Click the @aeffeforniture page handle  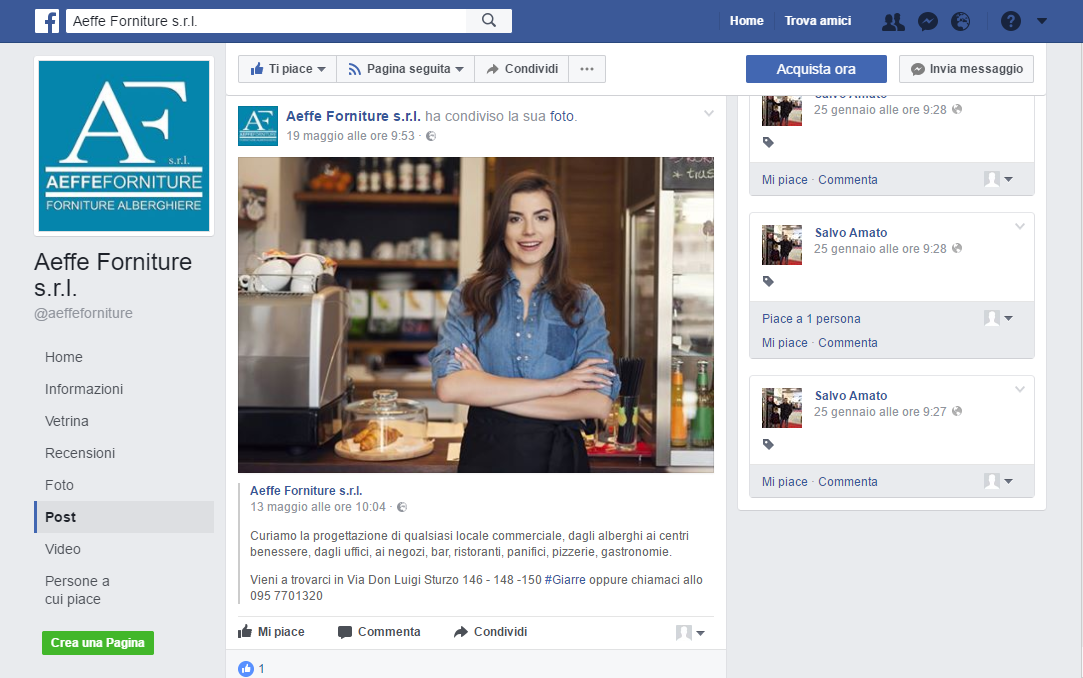[84, 313]
